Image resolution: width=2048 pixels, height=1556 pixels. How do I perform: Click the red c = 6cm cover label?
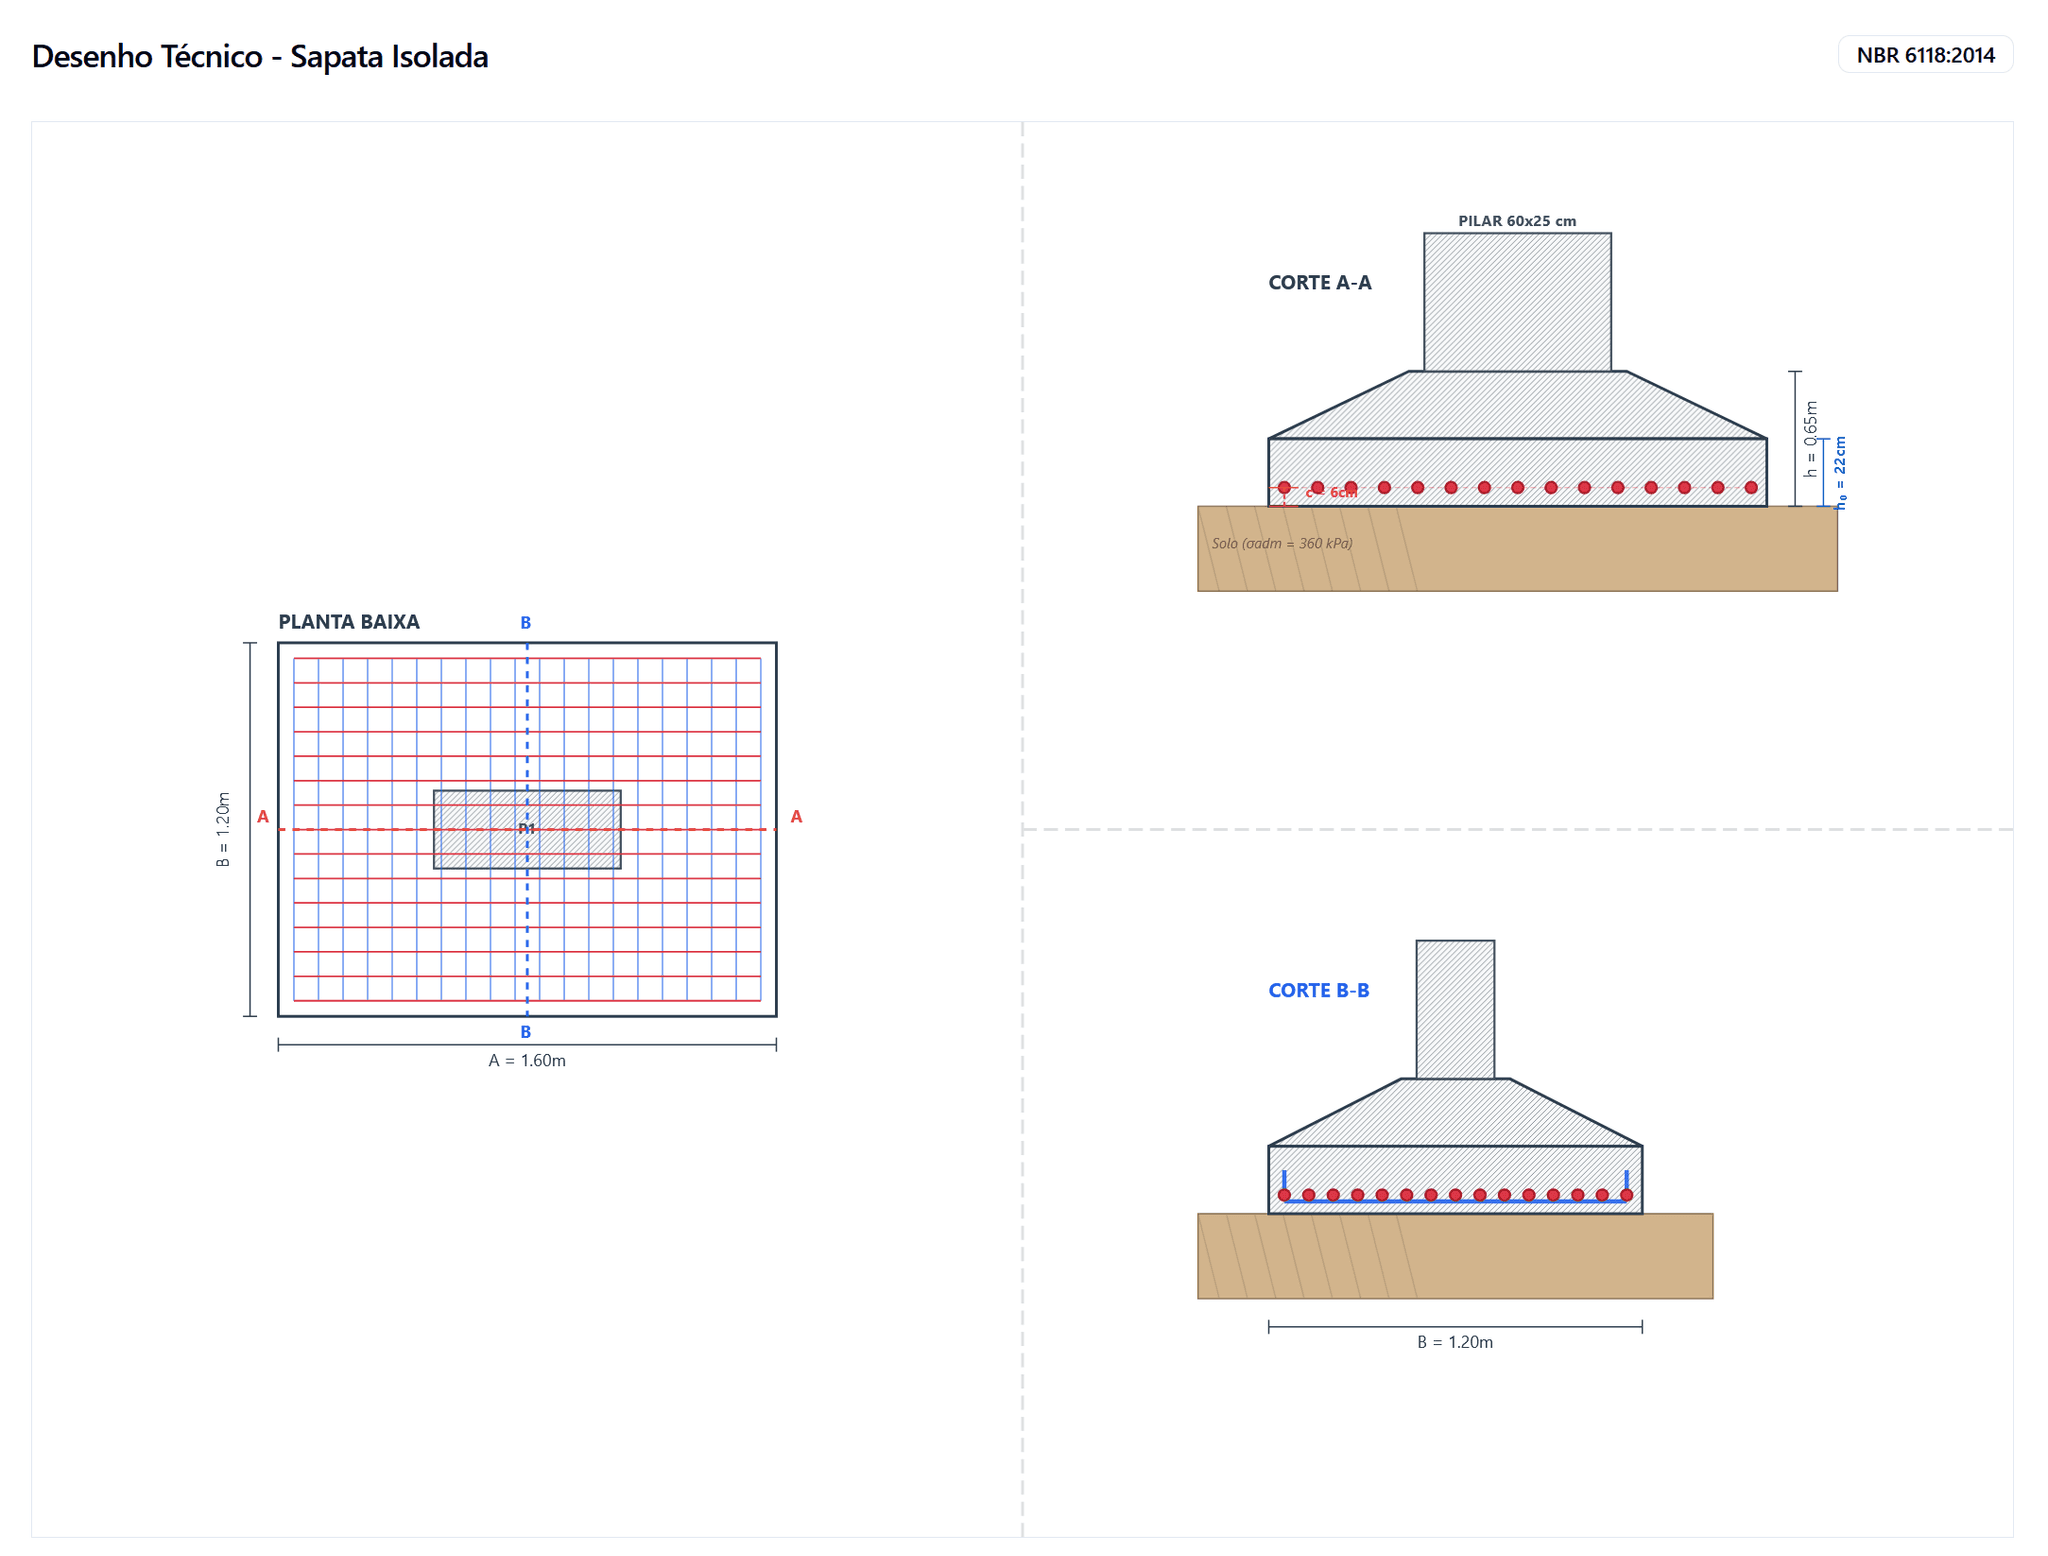[x=1331, y=493]
